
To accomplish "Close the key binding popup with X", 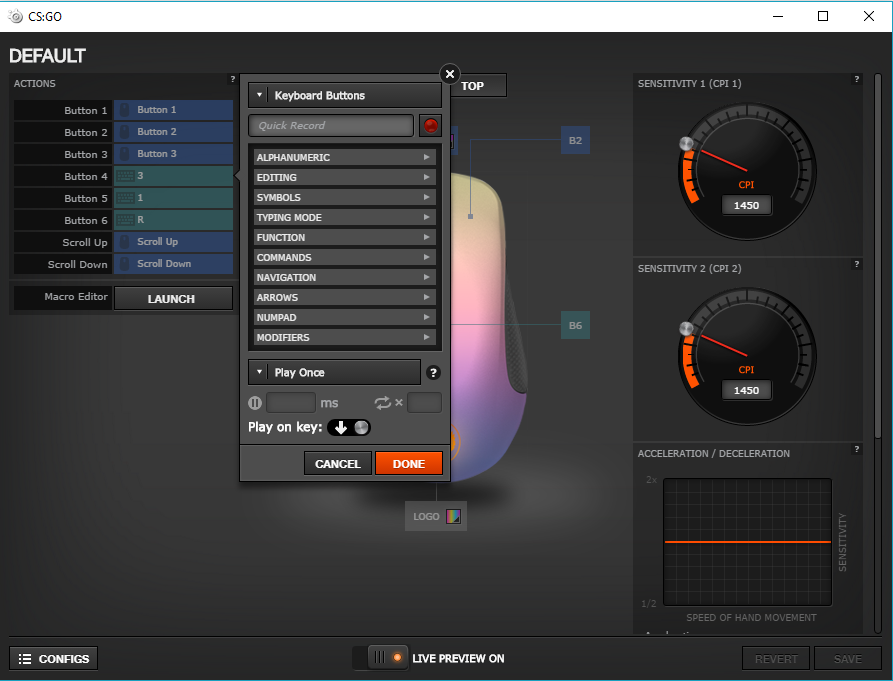I will coord(450,74).
